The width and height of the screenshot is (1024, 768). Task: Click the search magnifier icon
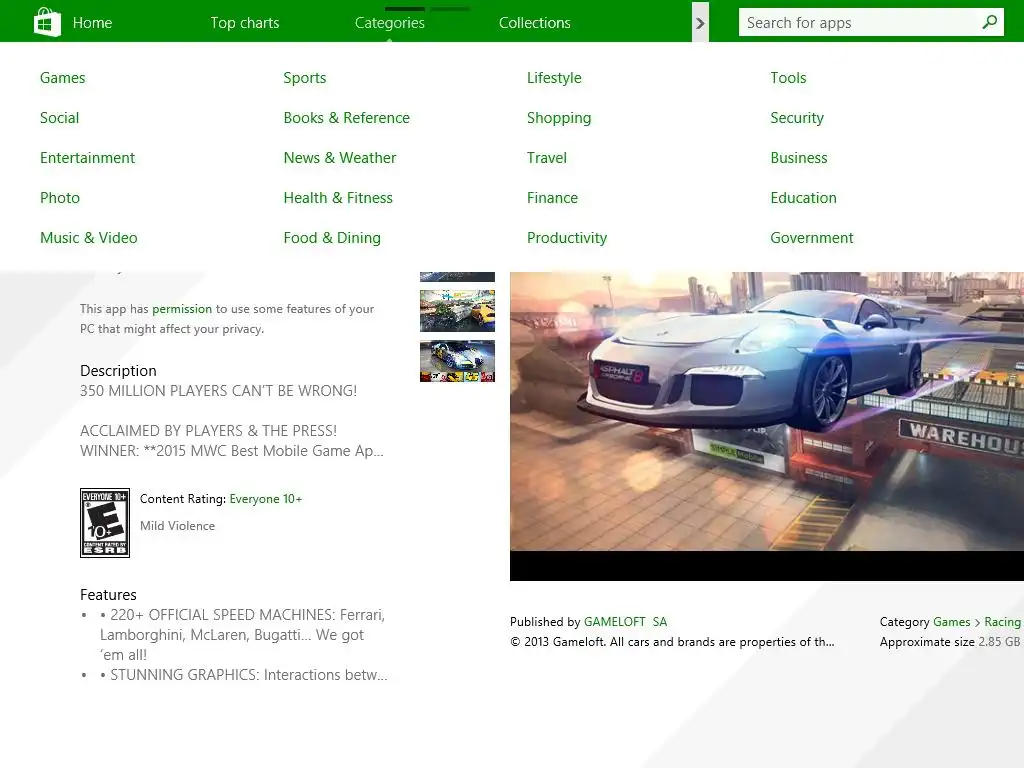[989, 22]
